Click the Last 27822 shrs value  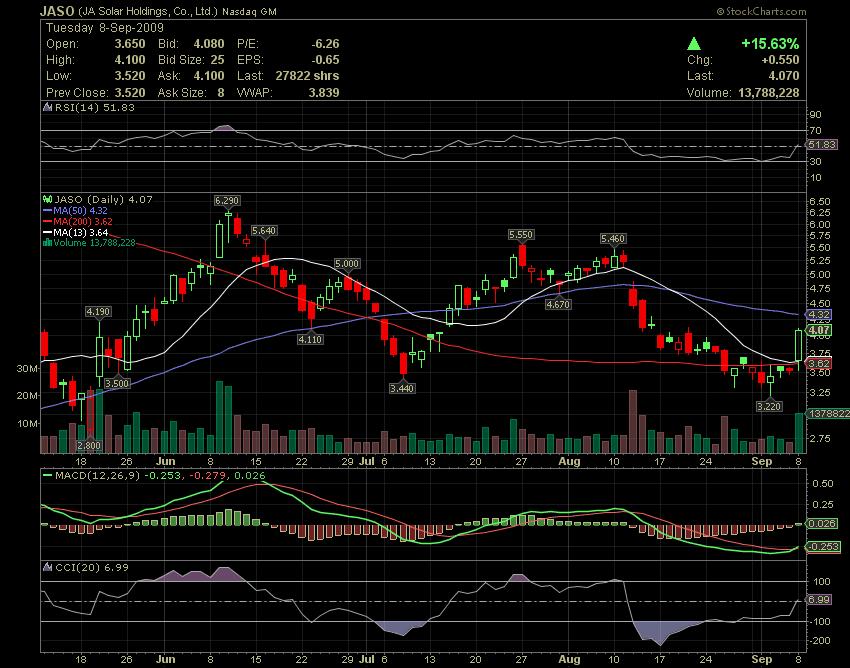307,76
